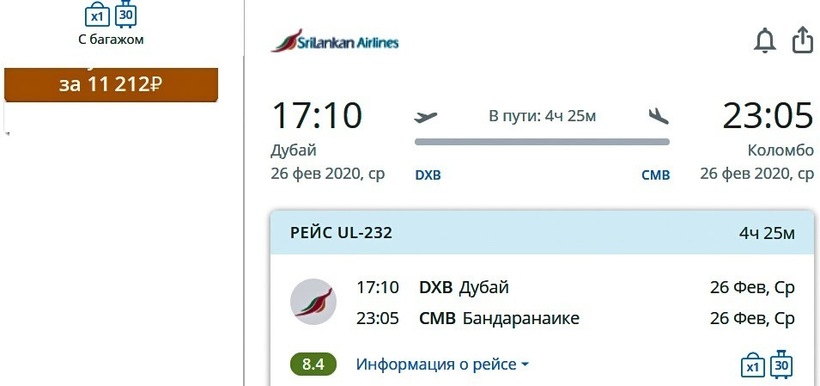Click the Бандаранаике arrival airport row
This screenshot has width=820, height=386.
pos(575,318)
